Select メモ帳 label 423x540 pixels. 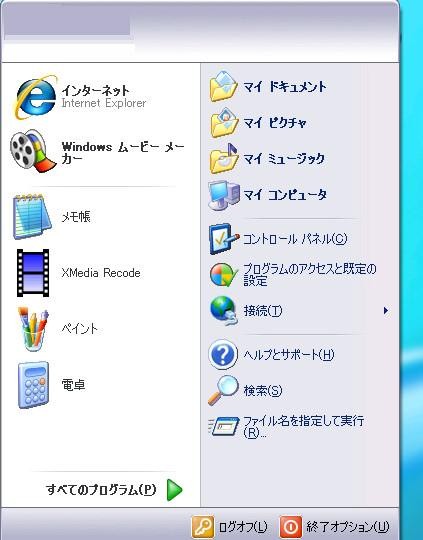(76, 217)
